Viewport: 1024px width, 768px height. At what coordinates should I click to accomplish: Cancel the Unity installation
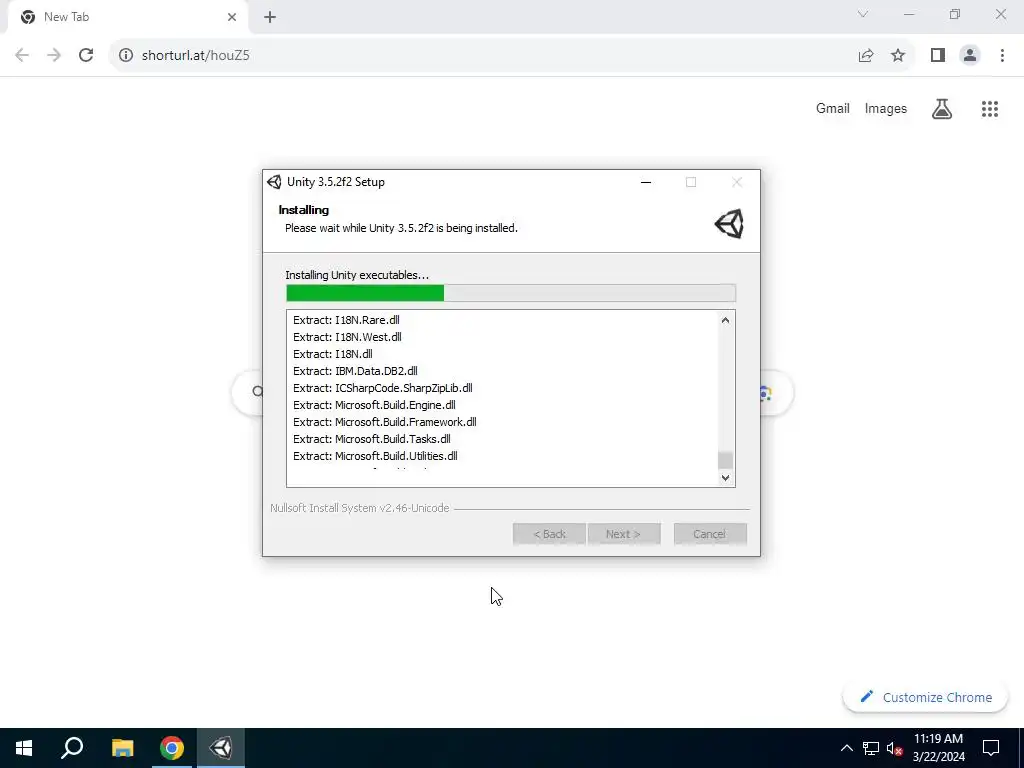(710, 534)
